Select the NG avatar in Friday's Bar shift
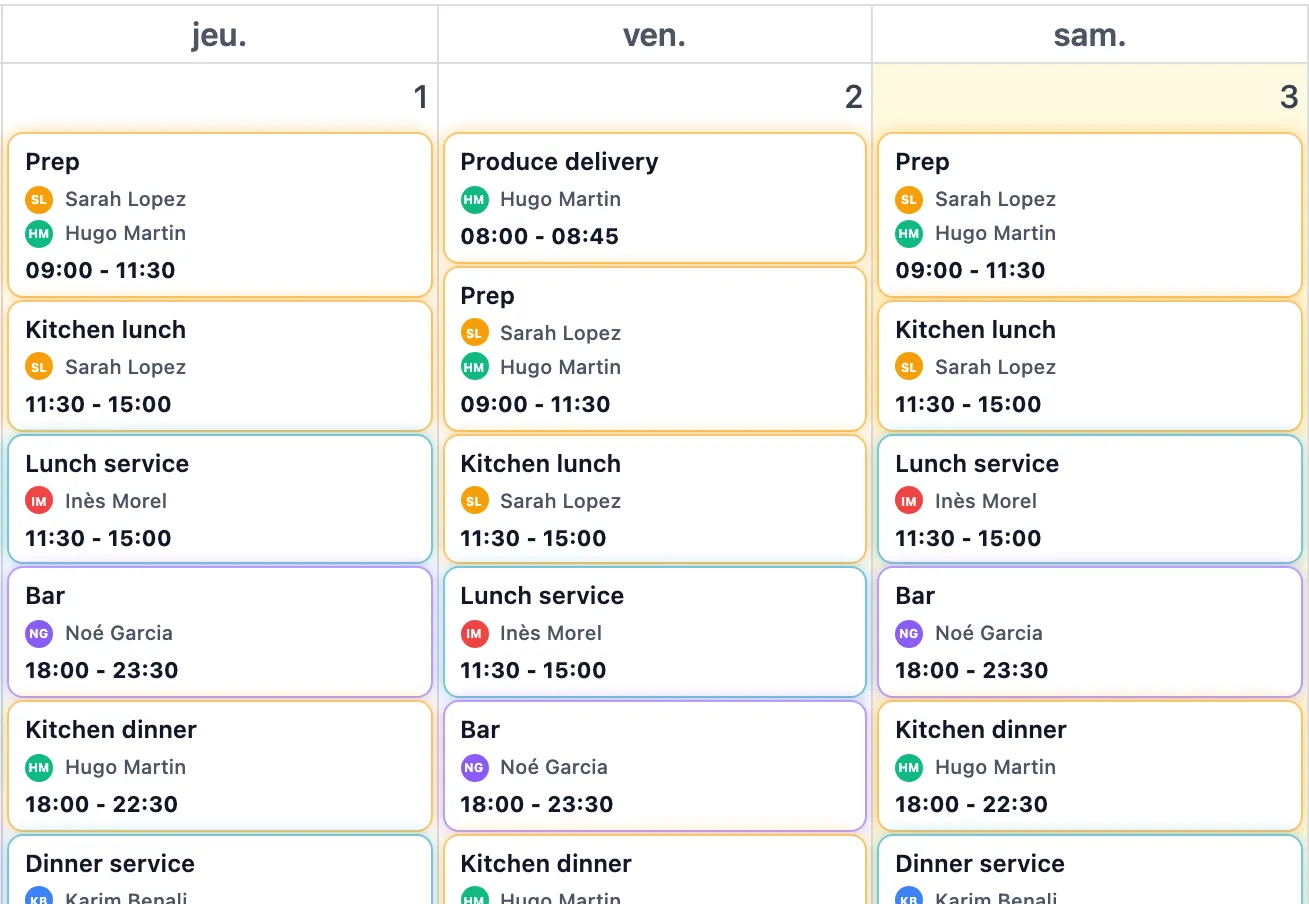The width and height of the screenshot is (1309, 904). pyautogui.click(x=474, y=767)
